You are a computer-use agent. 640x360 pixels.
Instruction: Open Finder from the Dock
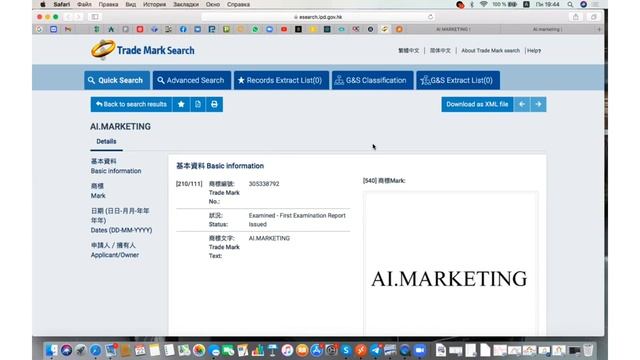(x=51, y=350)
